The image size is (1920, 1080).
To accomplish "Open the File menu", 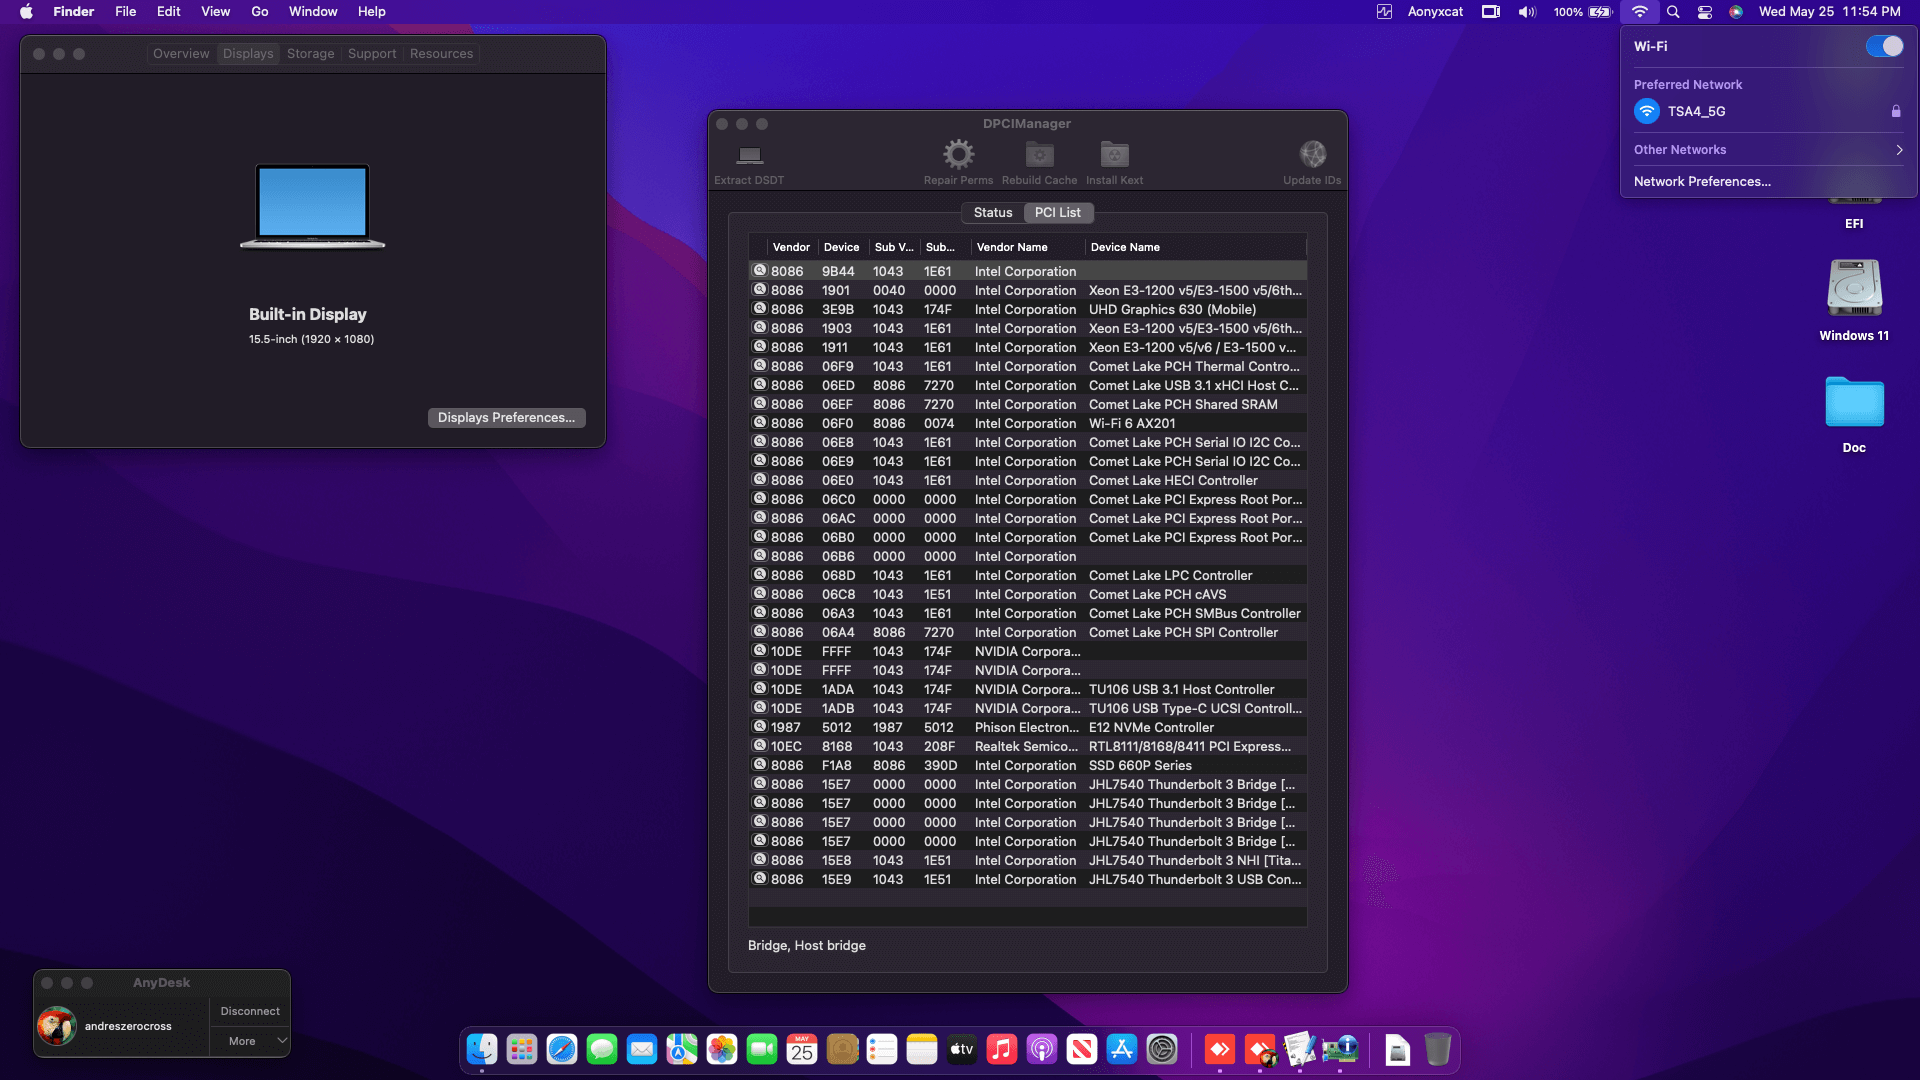I will point(125,12).
